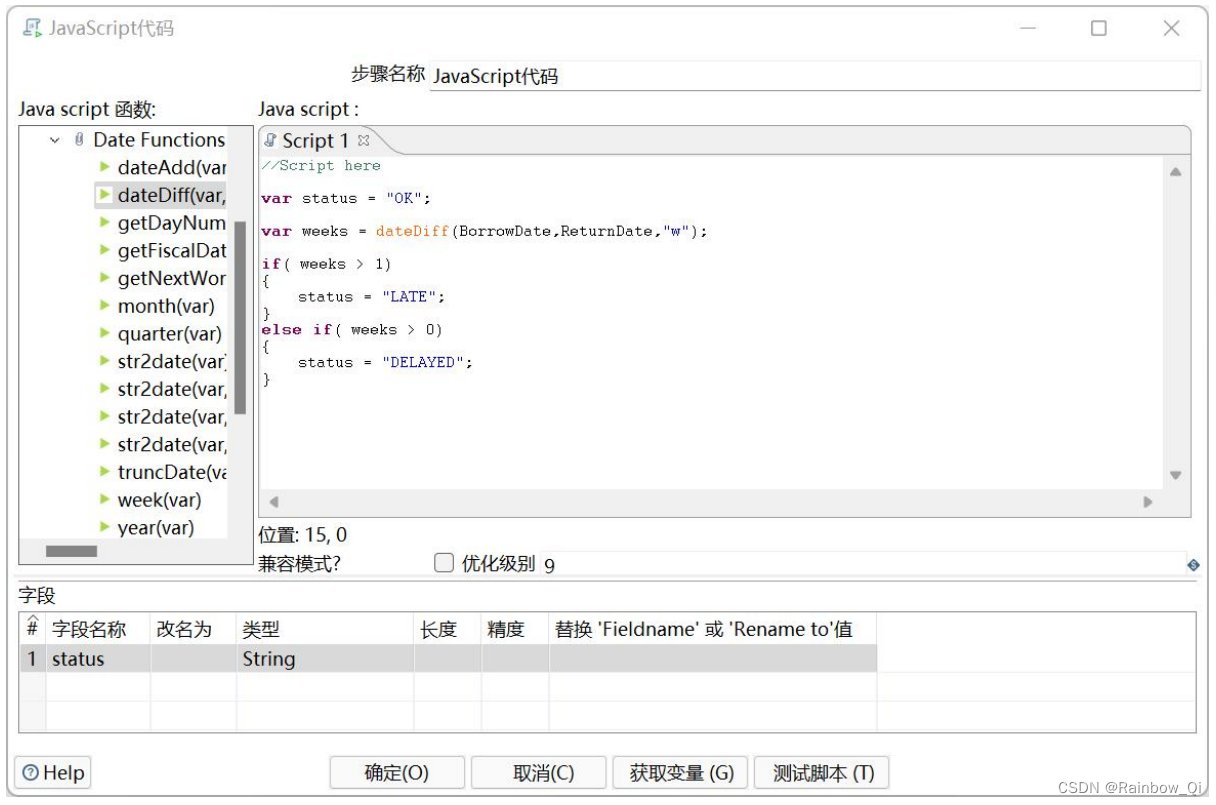Click the function tree horizontal scrollbar
The image size is (1216, 805).
[72, 551]
